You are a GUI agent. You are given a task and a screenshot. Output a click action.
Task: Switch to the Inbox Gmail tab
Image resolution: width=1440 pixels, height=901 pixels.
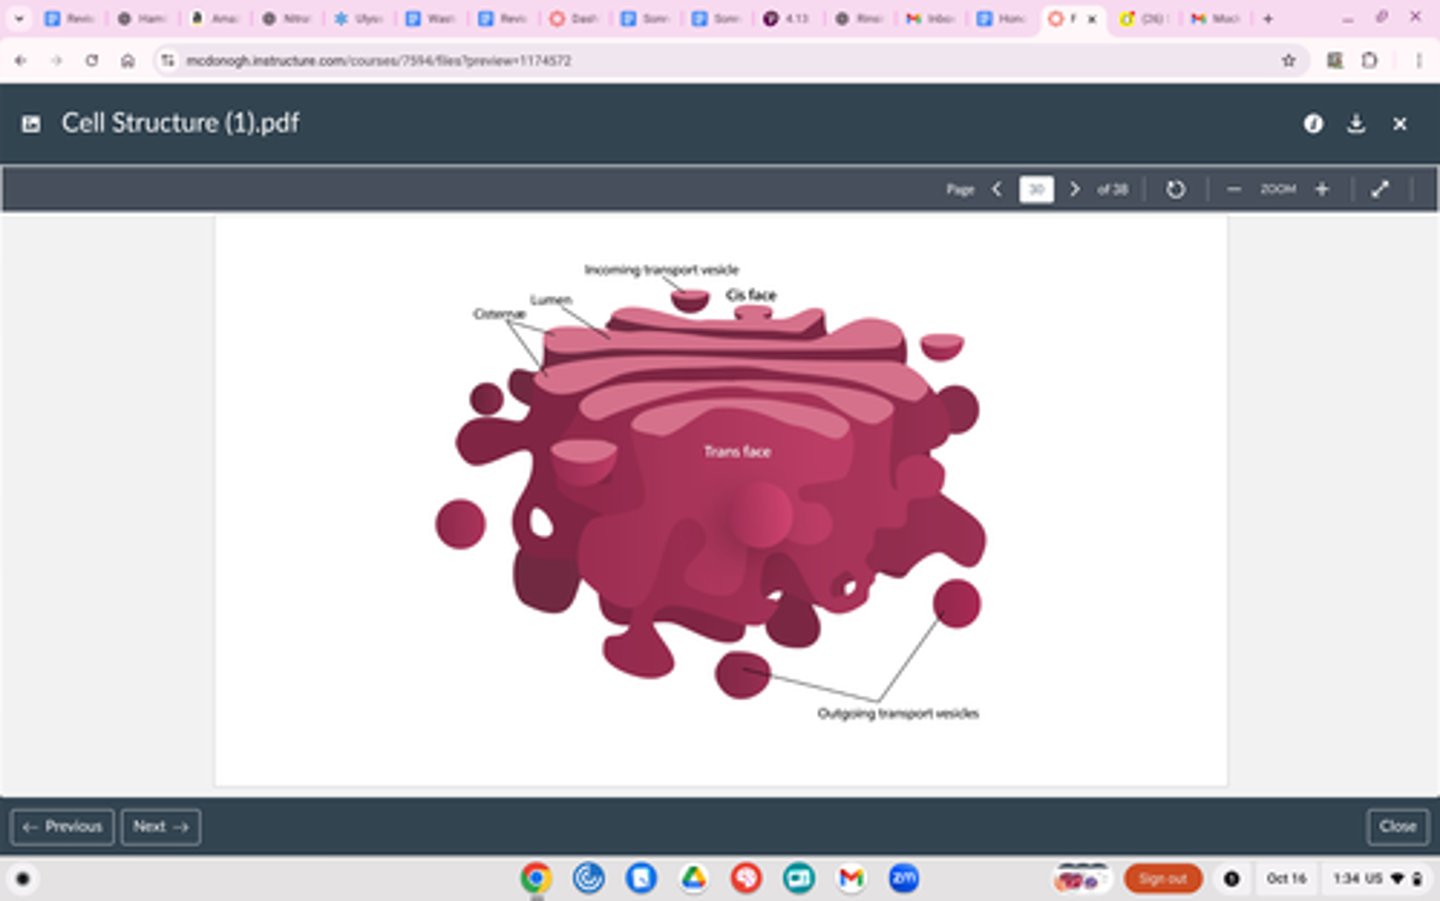tap(931, 18)
